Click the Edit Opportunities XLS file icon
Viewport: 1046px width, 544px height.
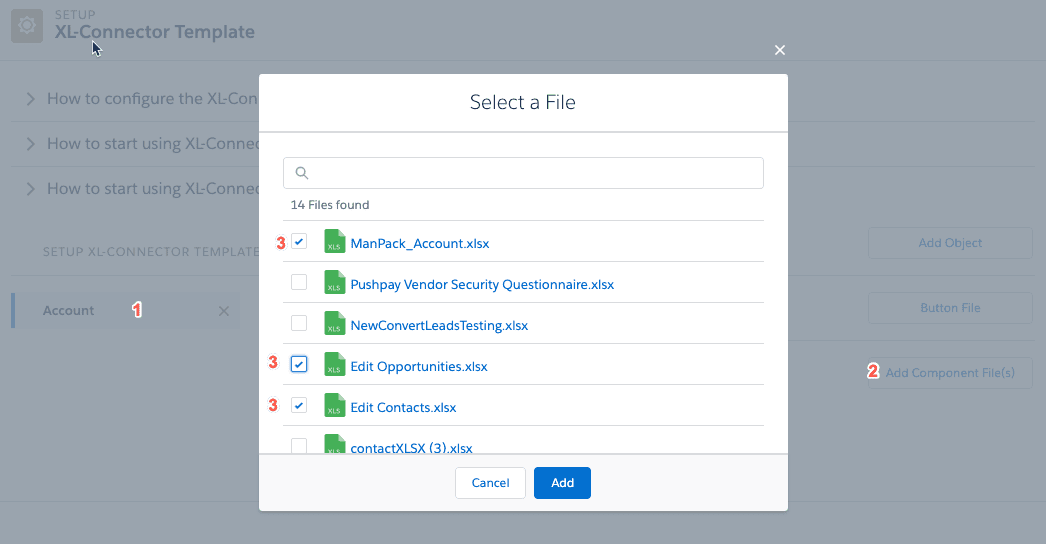click(x=334, y=364)
